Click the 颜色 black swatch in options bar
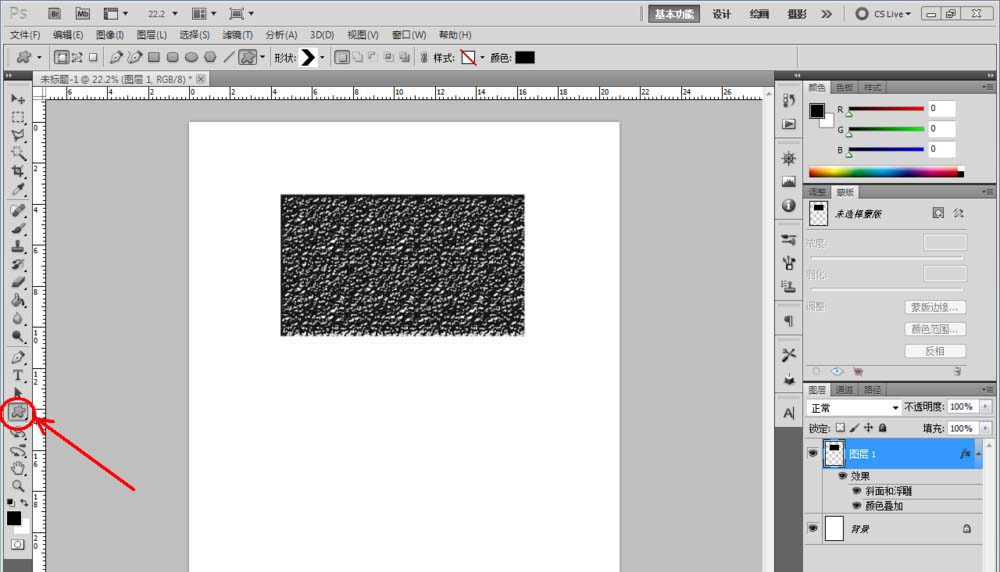The image size is (1000, 572). 525,58
